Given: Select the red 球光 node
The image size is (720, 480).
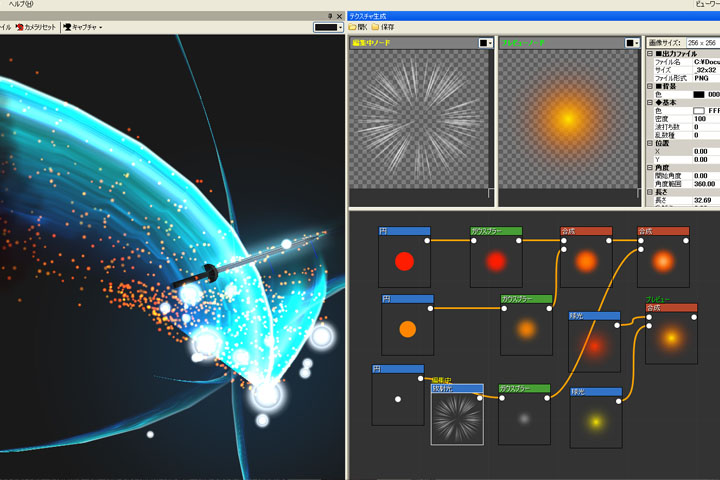Looking at the screenshot, I should point(595,342).
